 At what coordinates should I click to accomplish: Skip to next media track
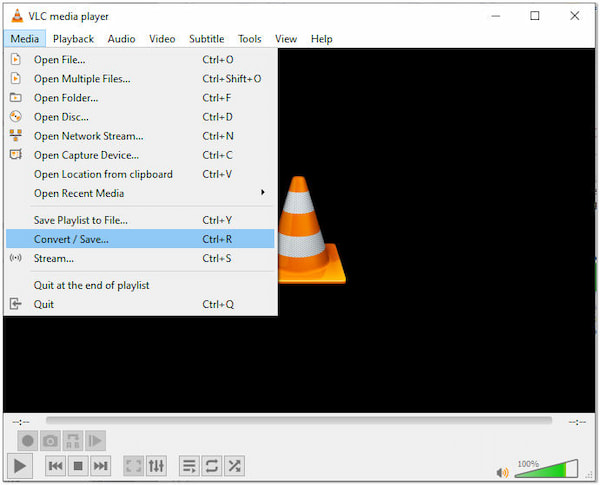(x=101, y=466)
